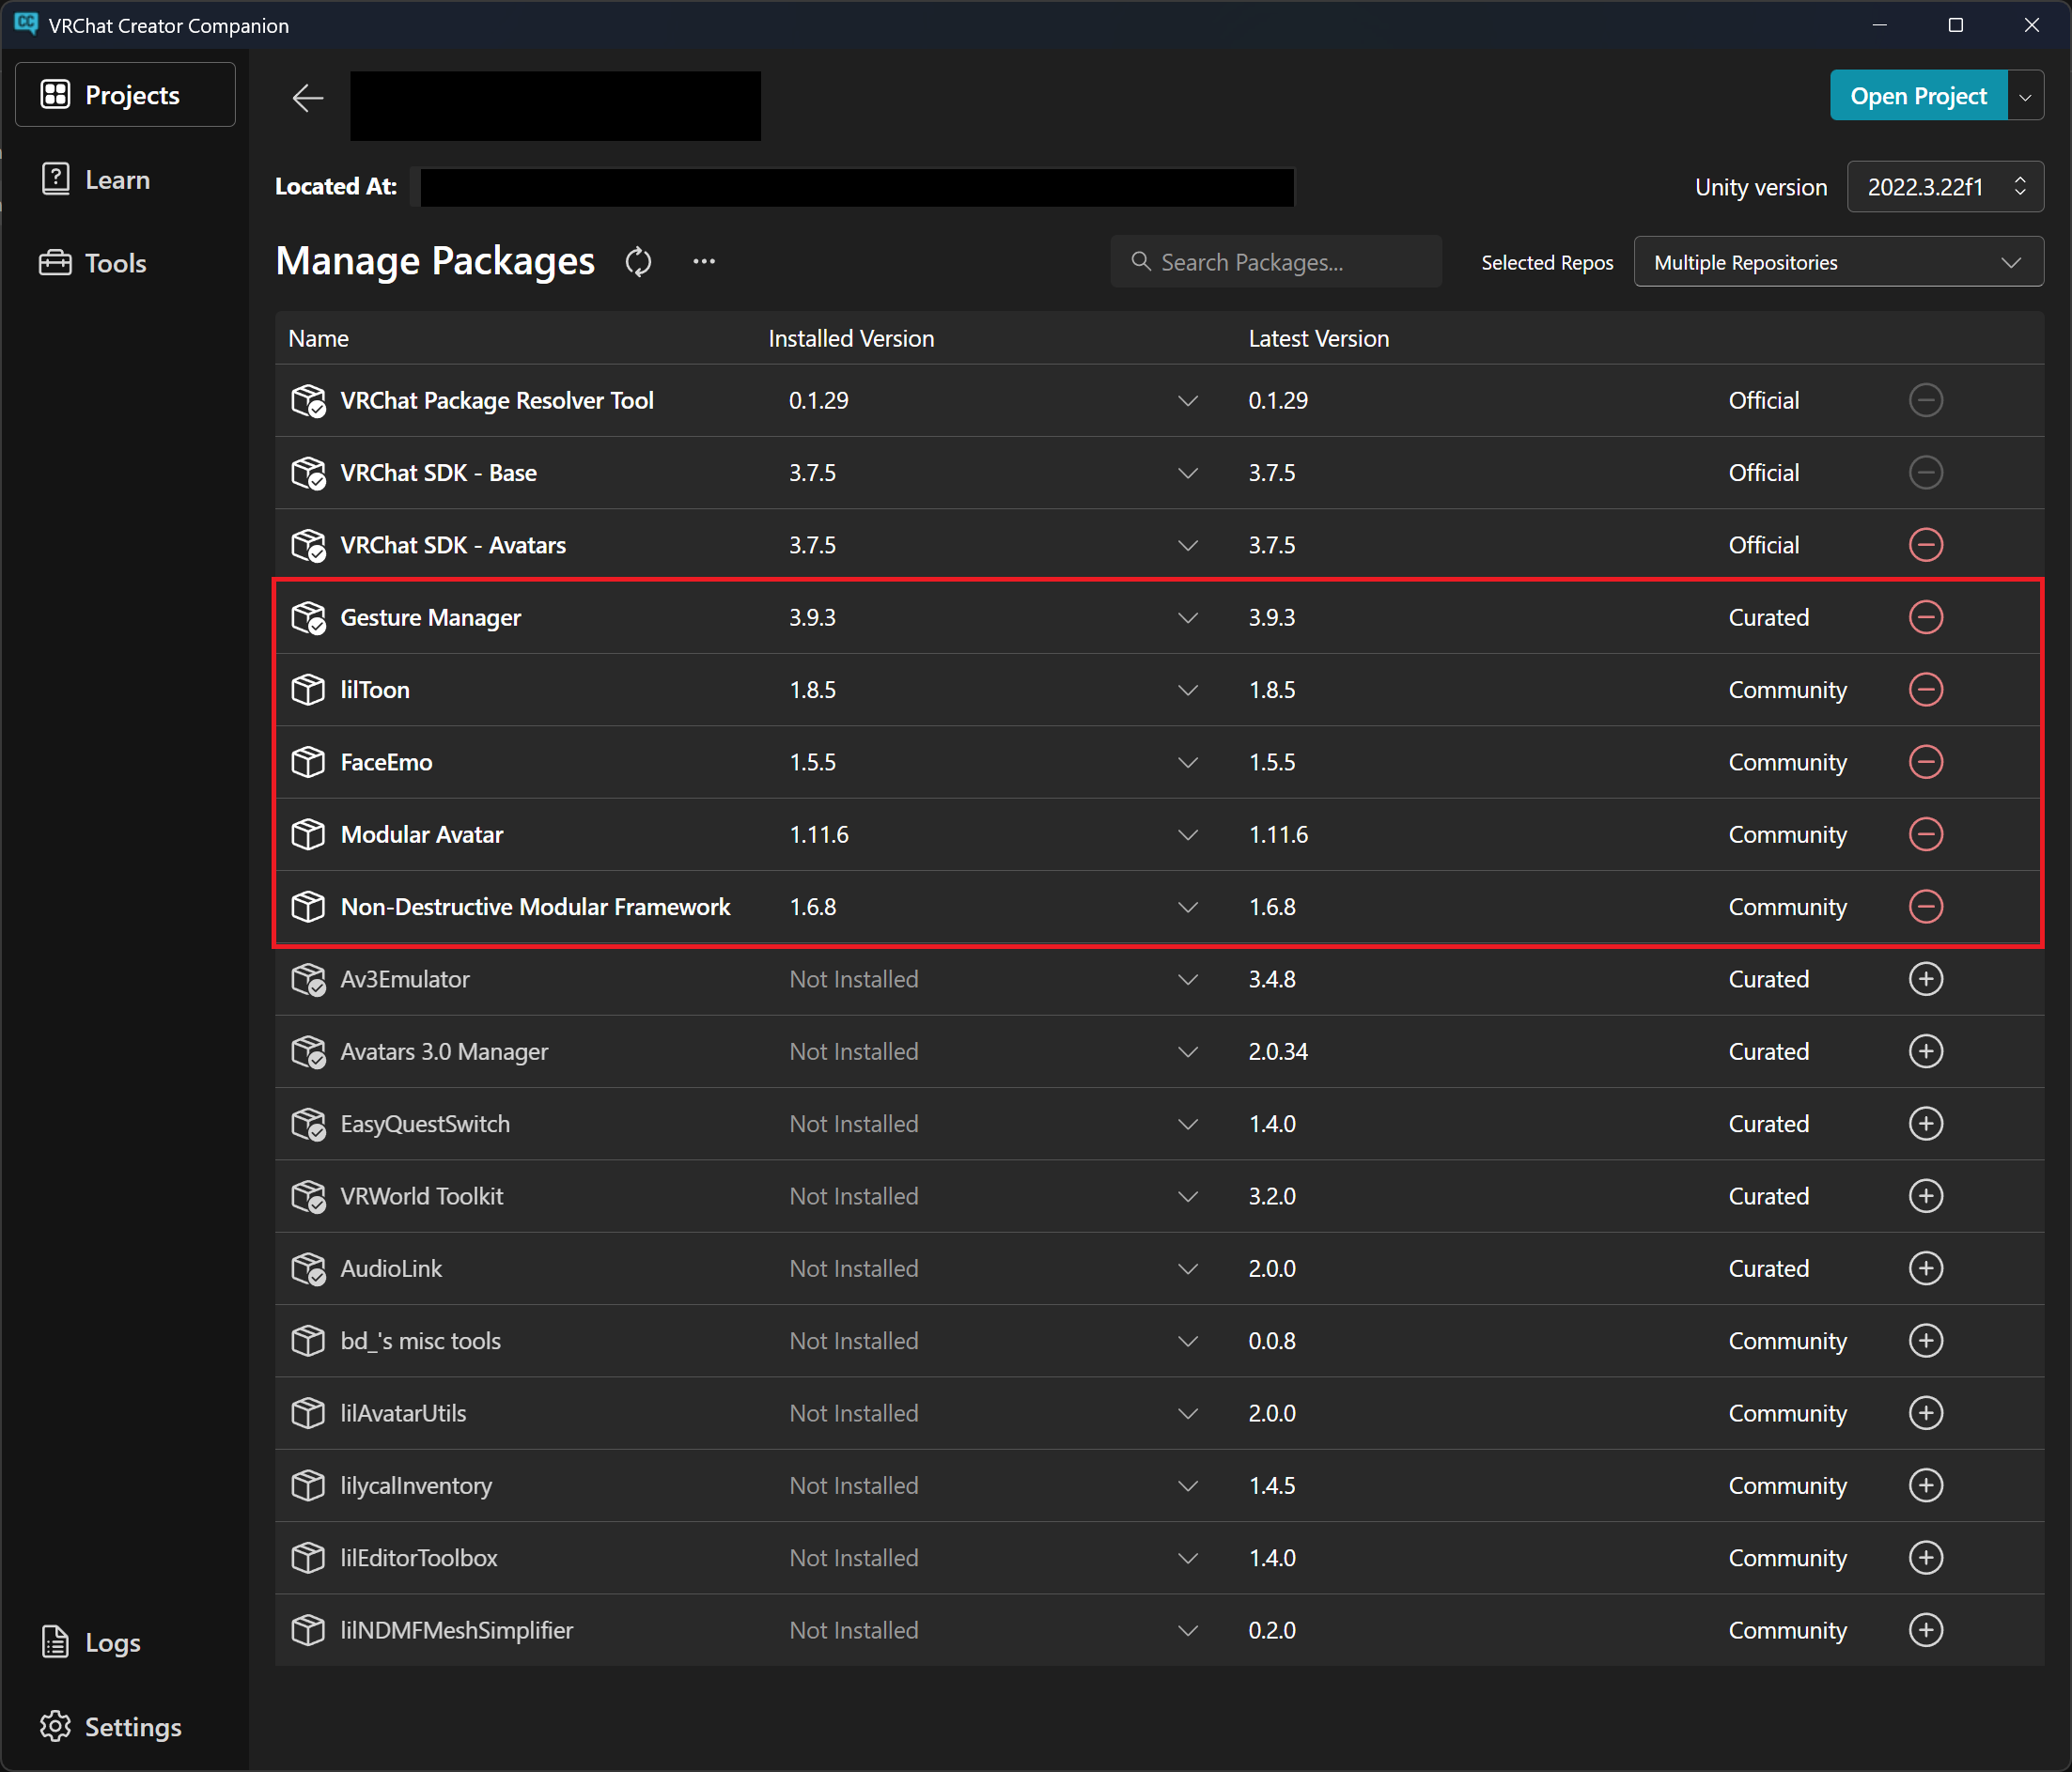Add the bd_'s misc tools package
2072x1772 pixels.
1925,1340
